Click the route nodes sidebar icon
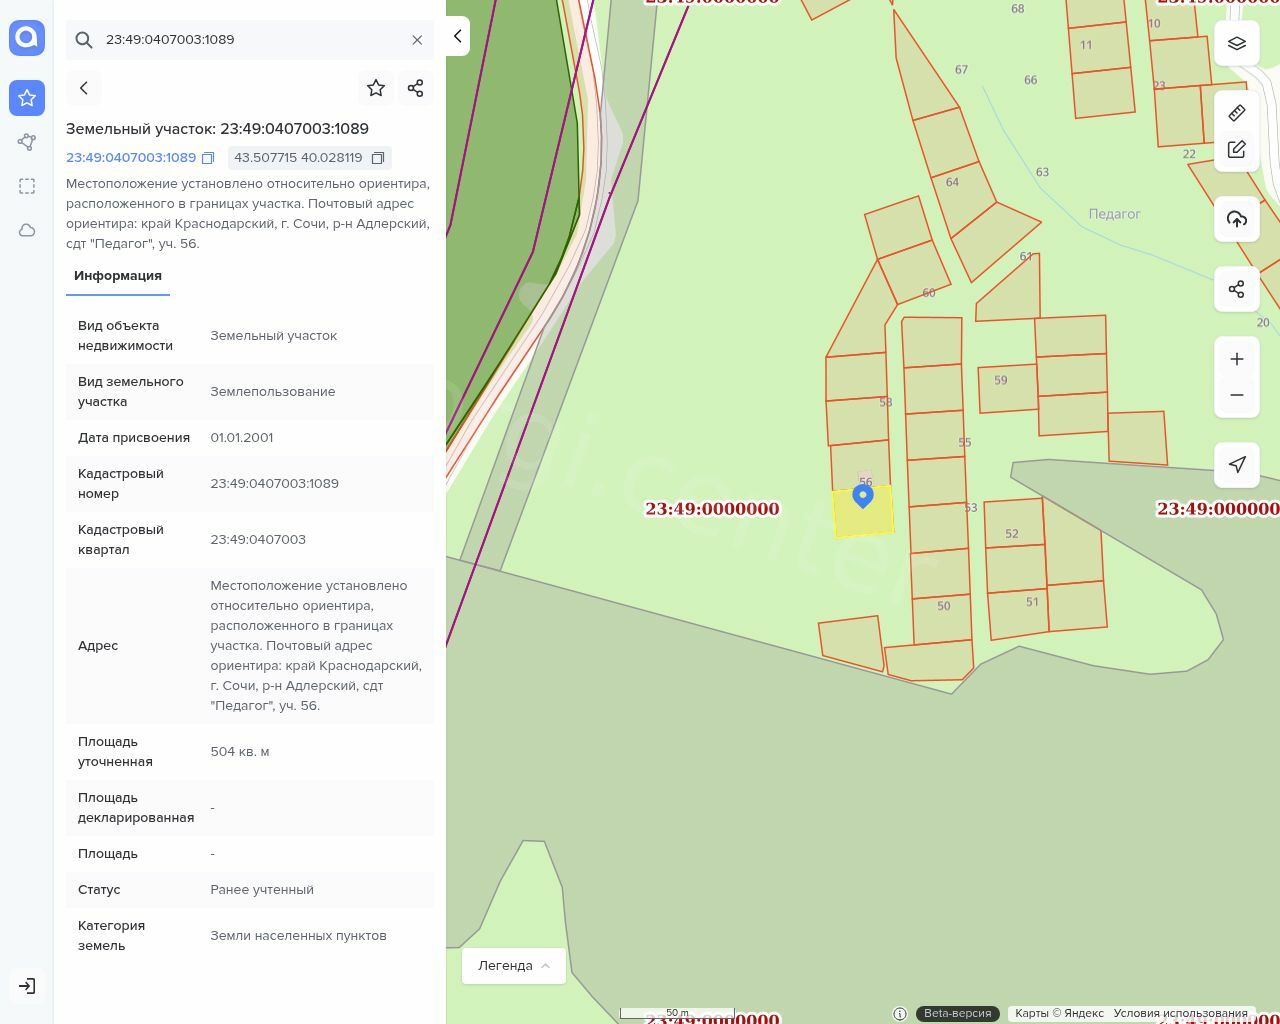The width and height of the screenshot is (1280, 1024). [27, 142]
